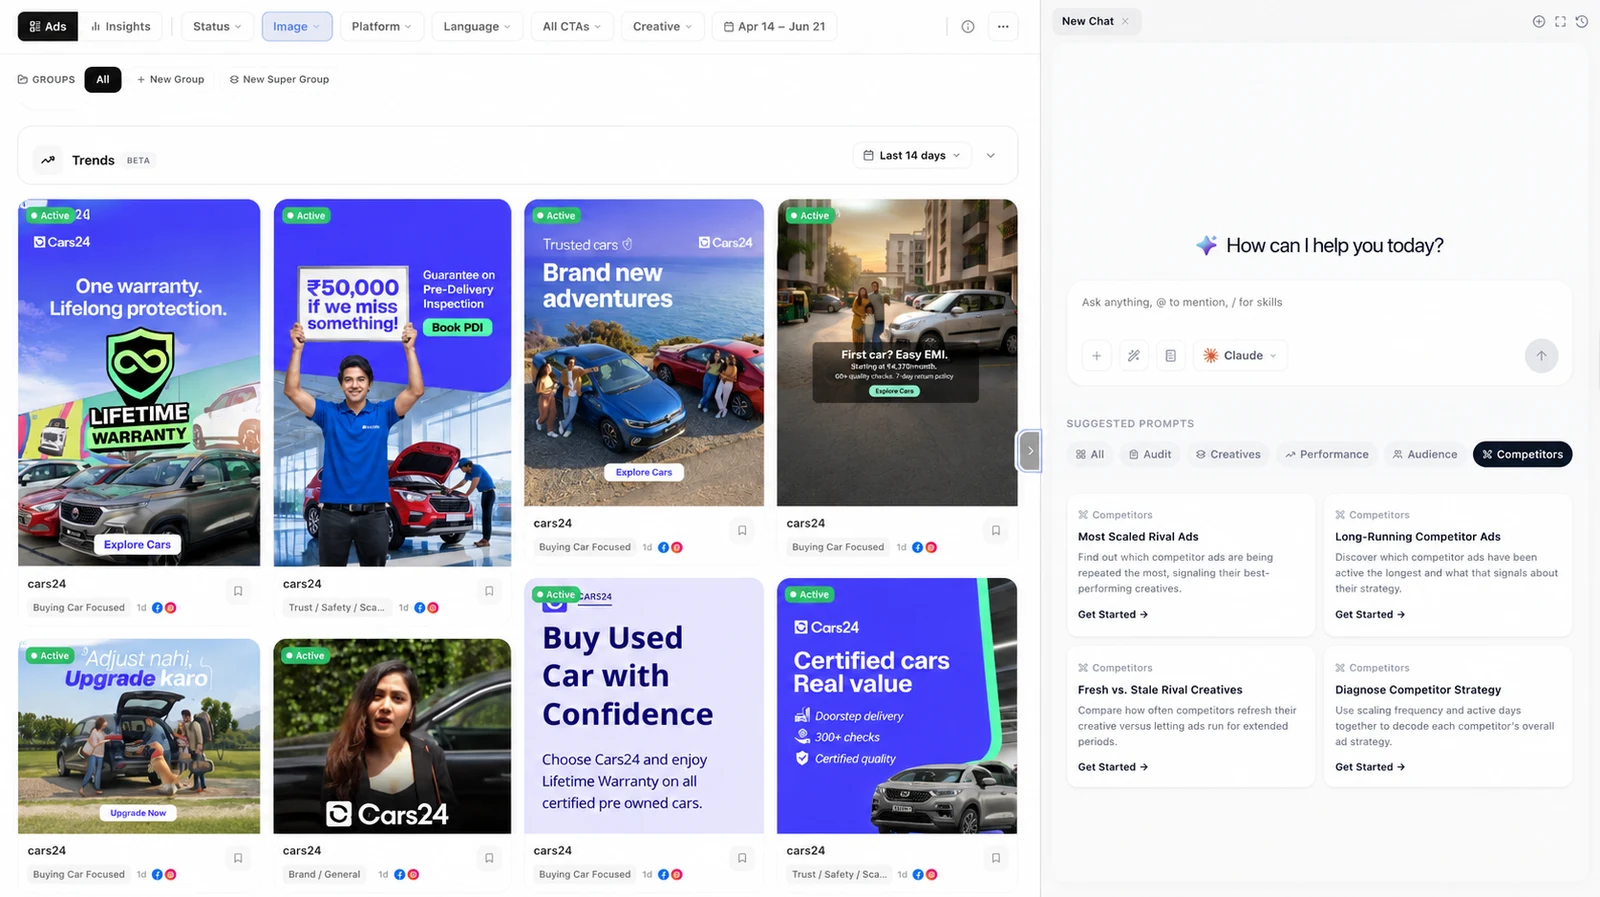Bookmark the ₹50,000 Pre-Delivery Inspection ad
1600x897 pixels.
pyautogui.click(x=489, y=591)
